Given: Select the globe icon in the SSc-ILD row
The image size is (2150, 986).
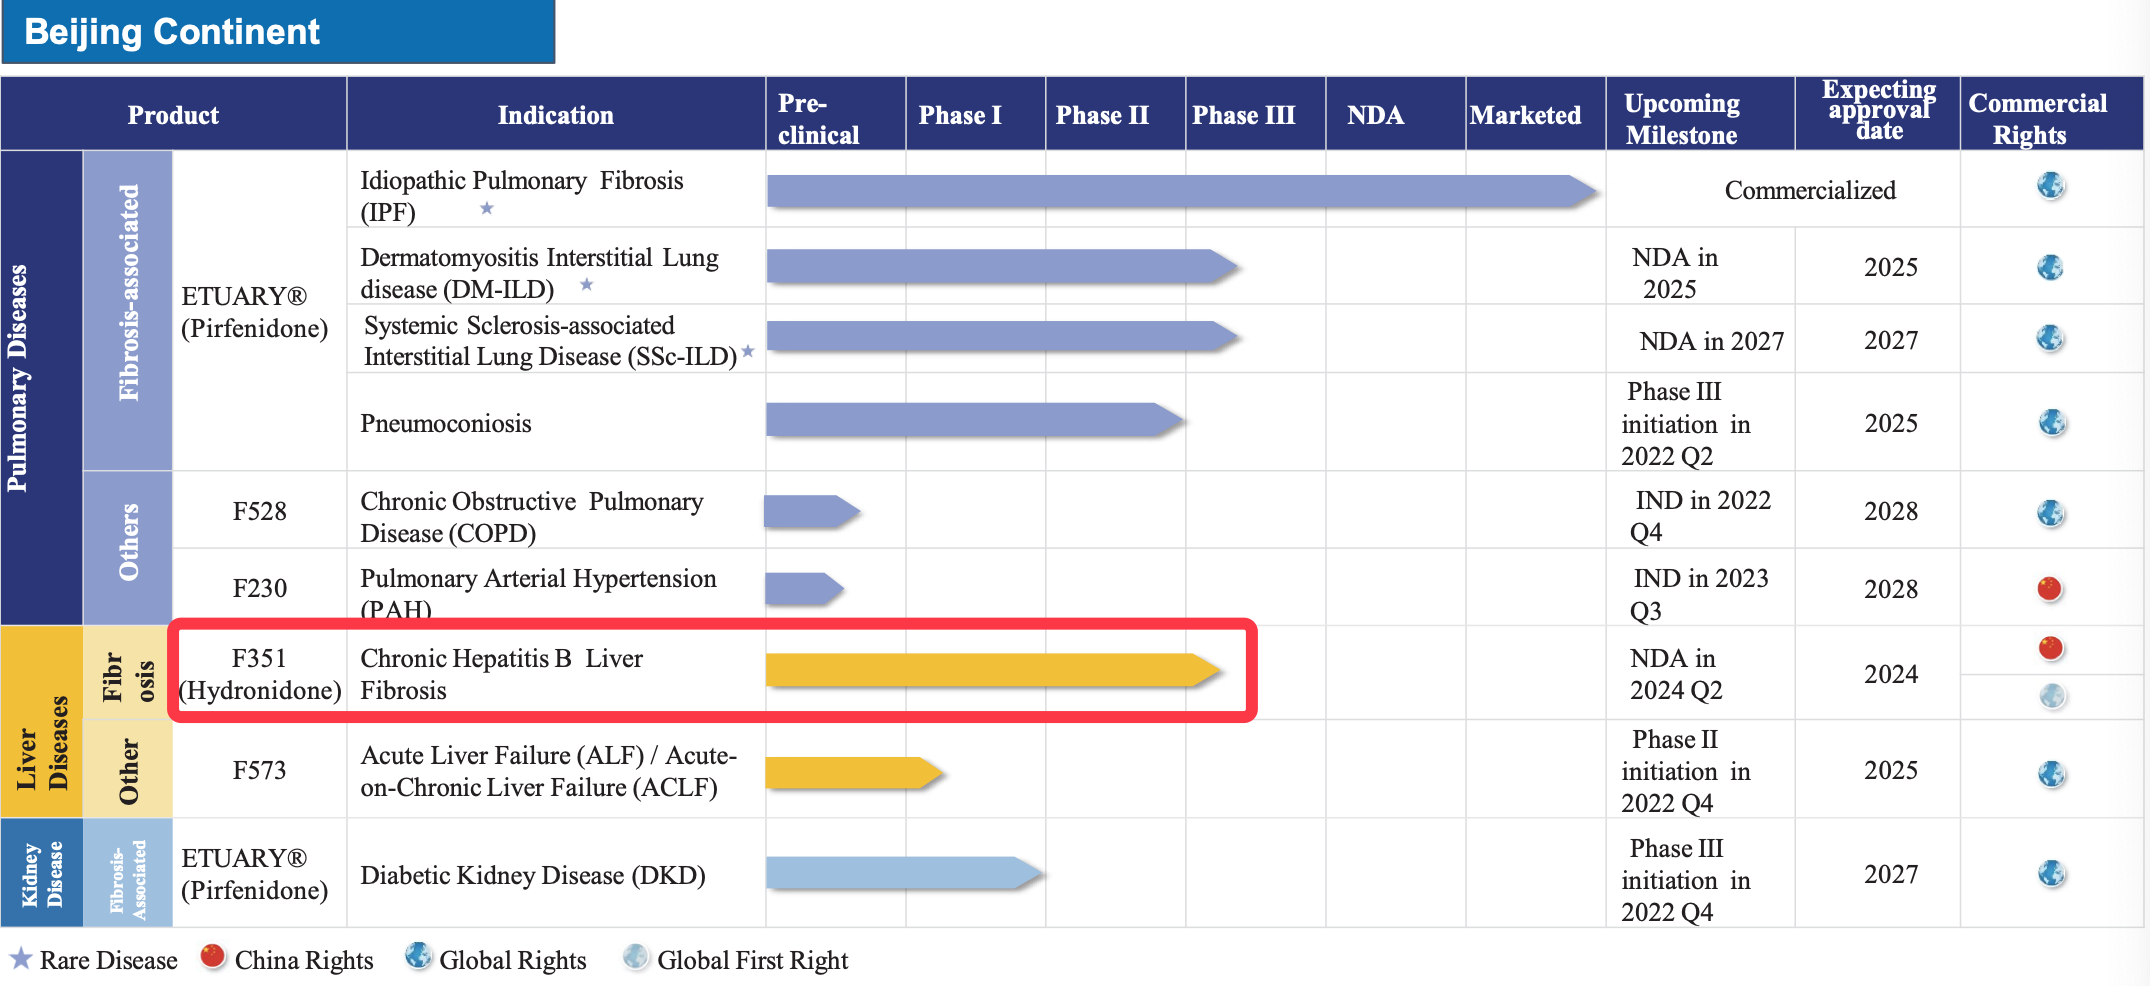Looking at the screenshot, I should pos(2050,338).
